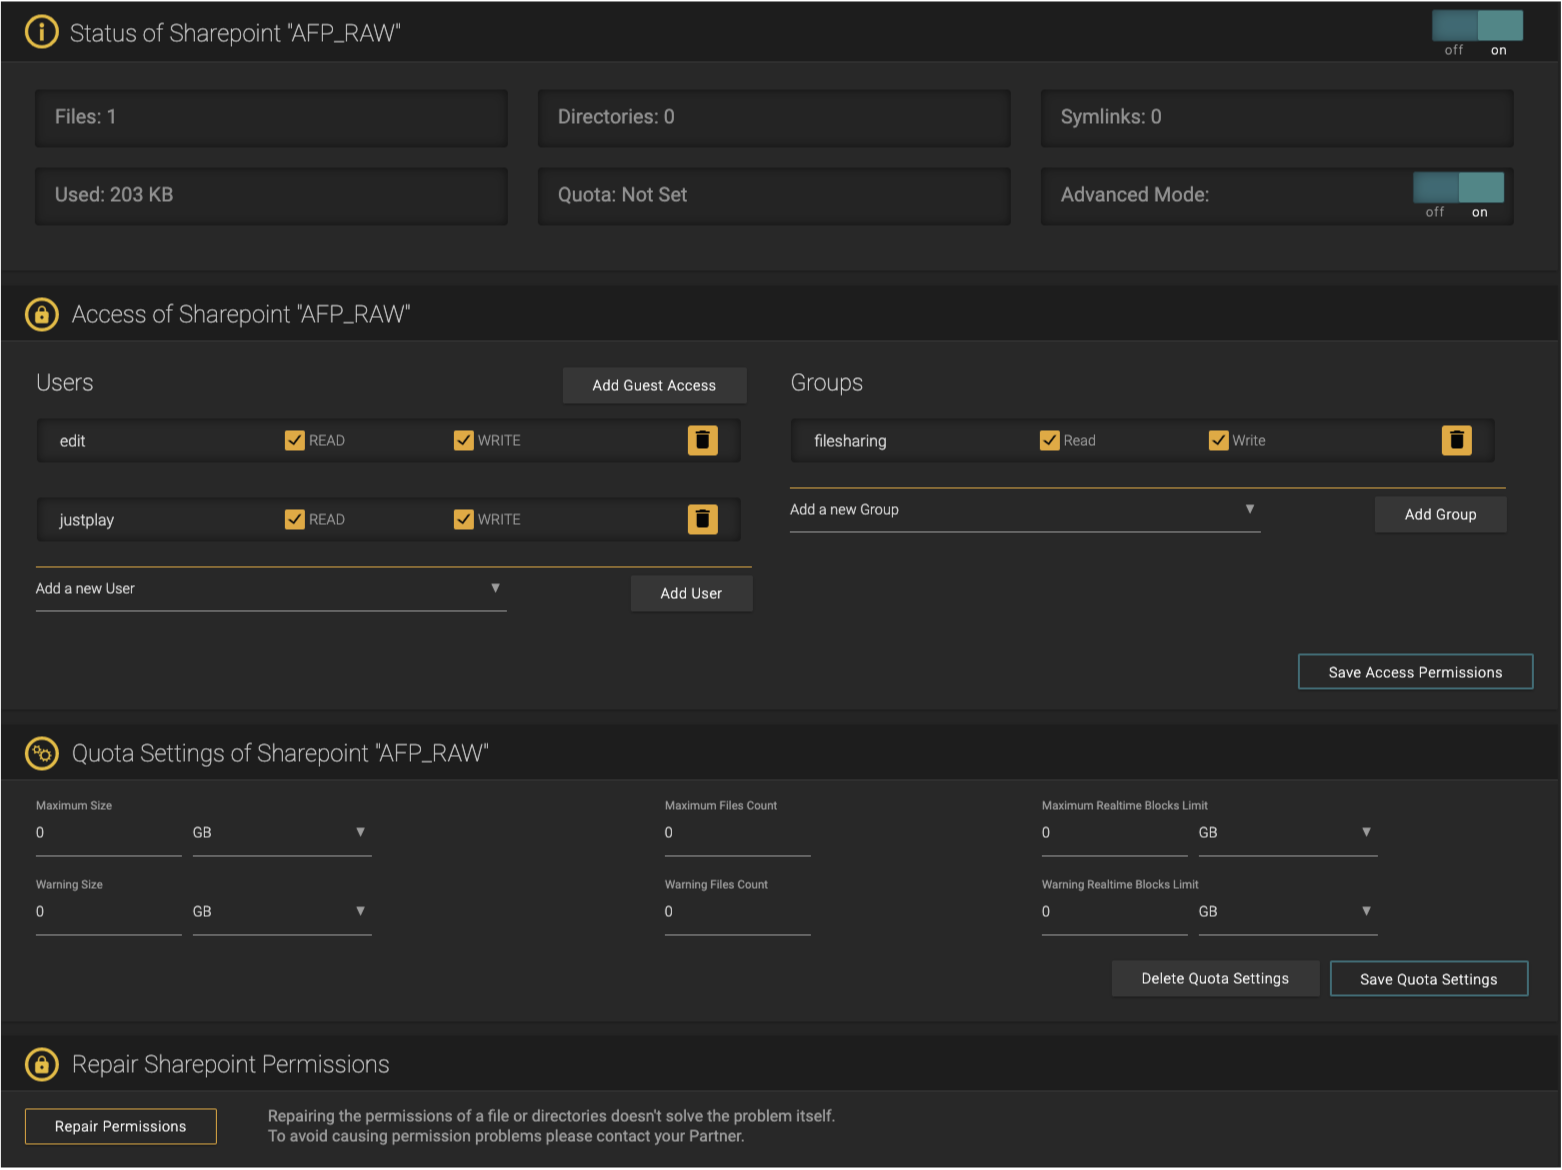Select the user name 'justplay'
Image resolution: width=1562 pixels, height=1170 pixels.
point(87,520)
